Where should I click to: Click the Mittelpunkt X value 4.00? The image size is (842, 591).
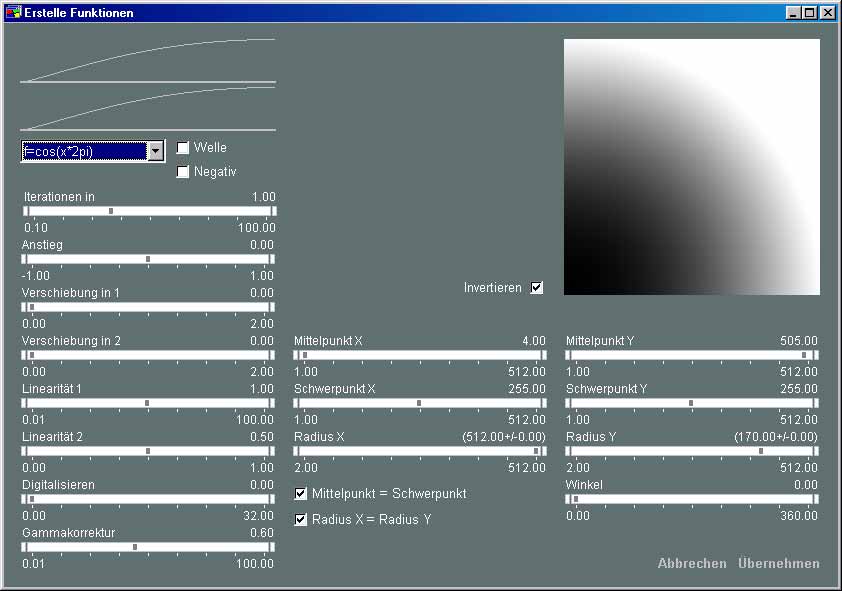coord(534,341)
